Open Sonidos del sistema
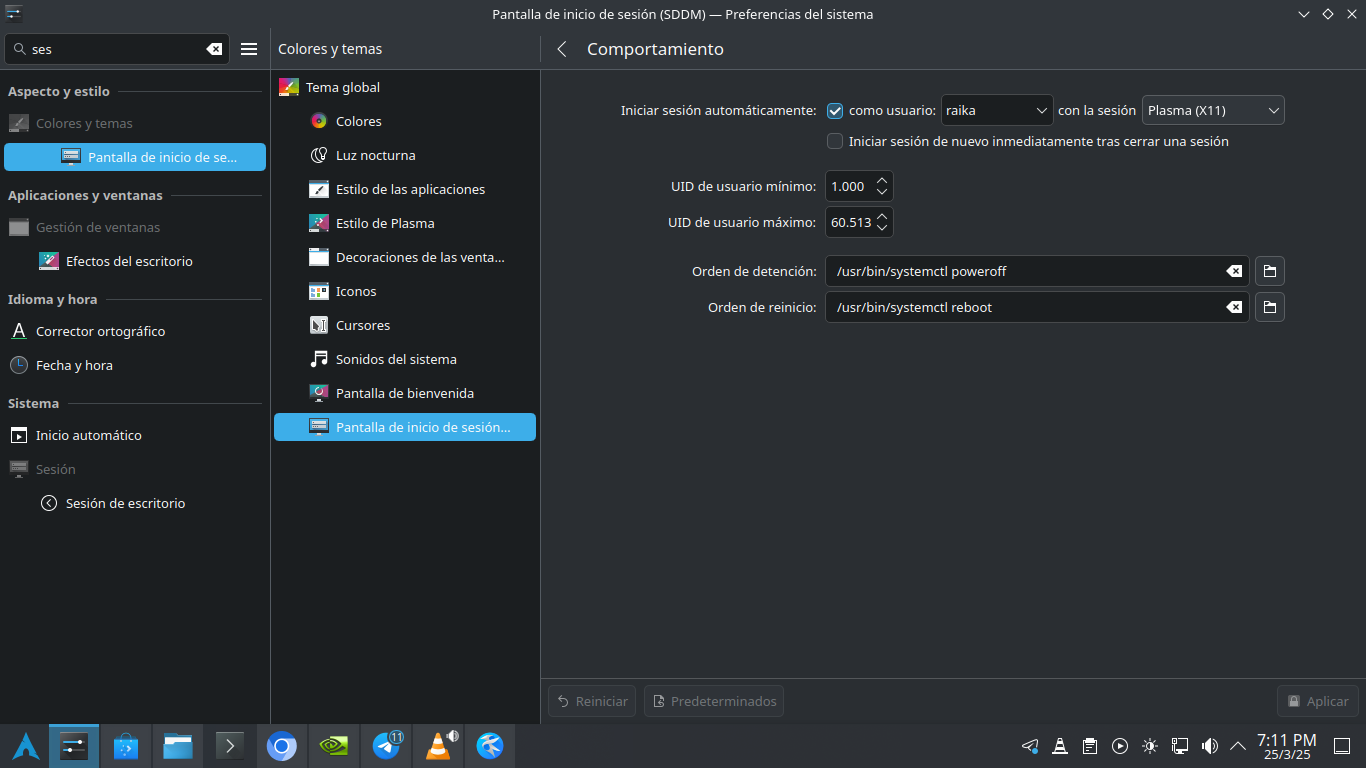Screen dimensions: 1366x768 [x=405, y=359]
